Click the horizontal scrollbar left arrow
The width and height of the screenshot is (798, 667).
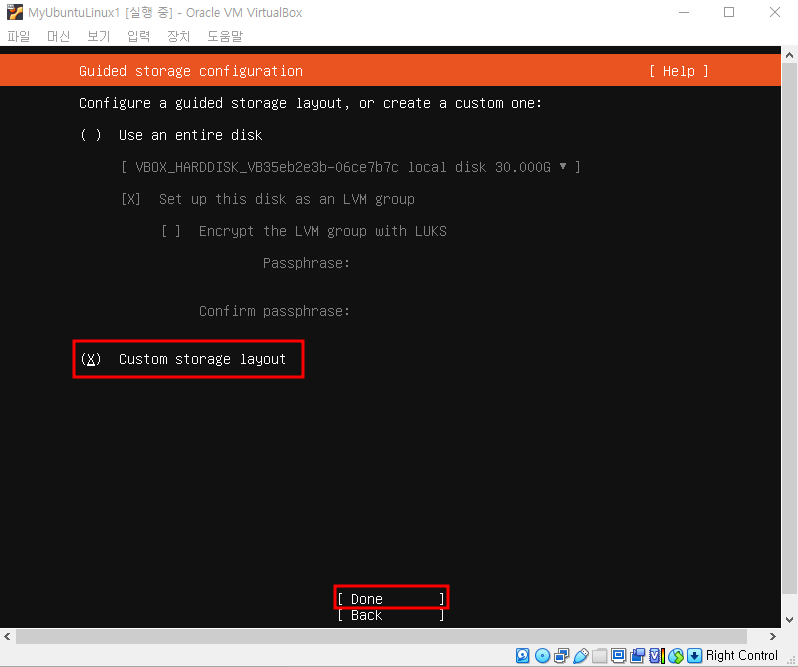click(7, 636)
